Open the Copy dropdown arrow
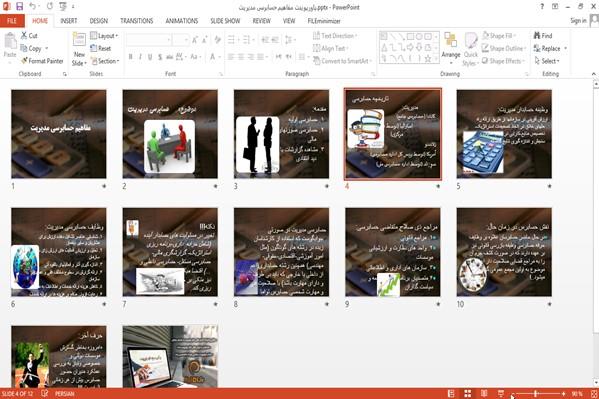The height and width of the screenshot is (399, 599). coord(47,49)
